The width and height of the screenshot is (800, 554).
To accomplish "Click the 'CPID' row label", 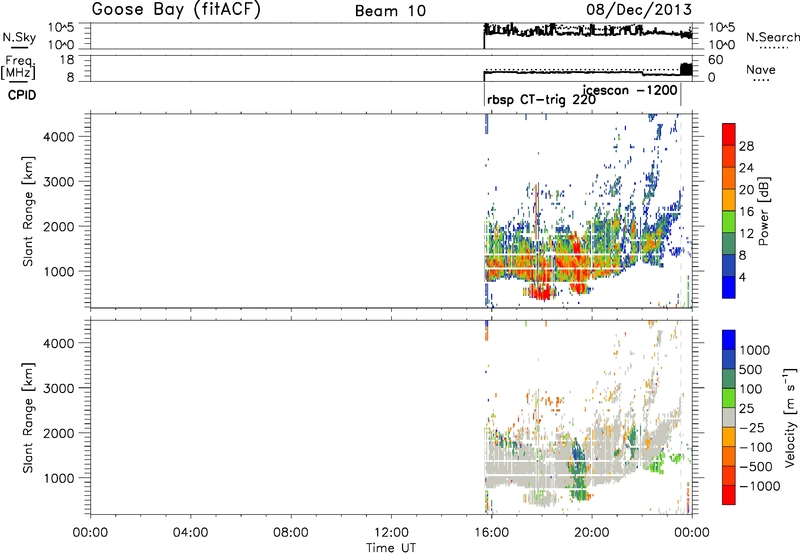I will 22,95.
